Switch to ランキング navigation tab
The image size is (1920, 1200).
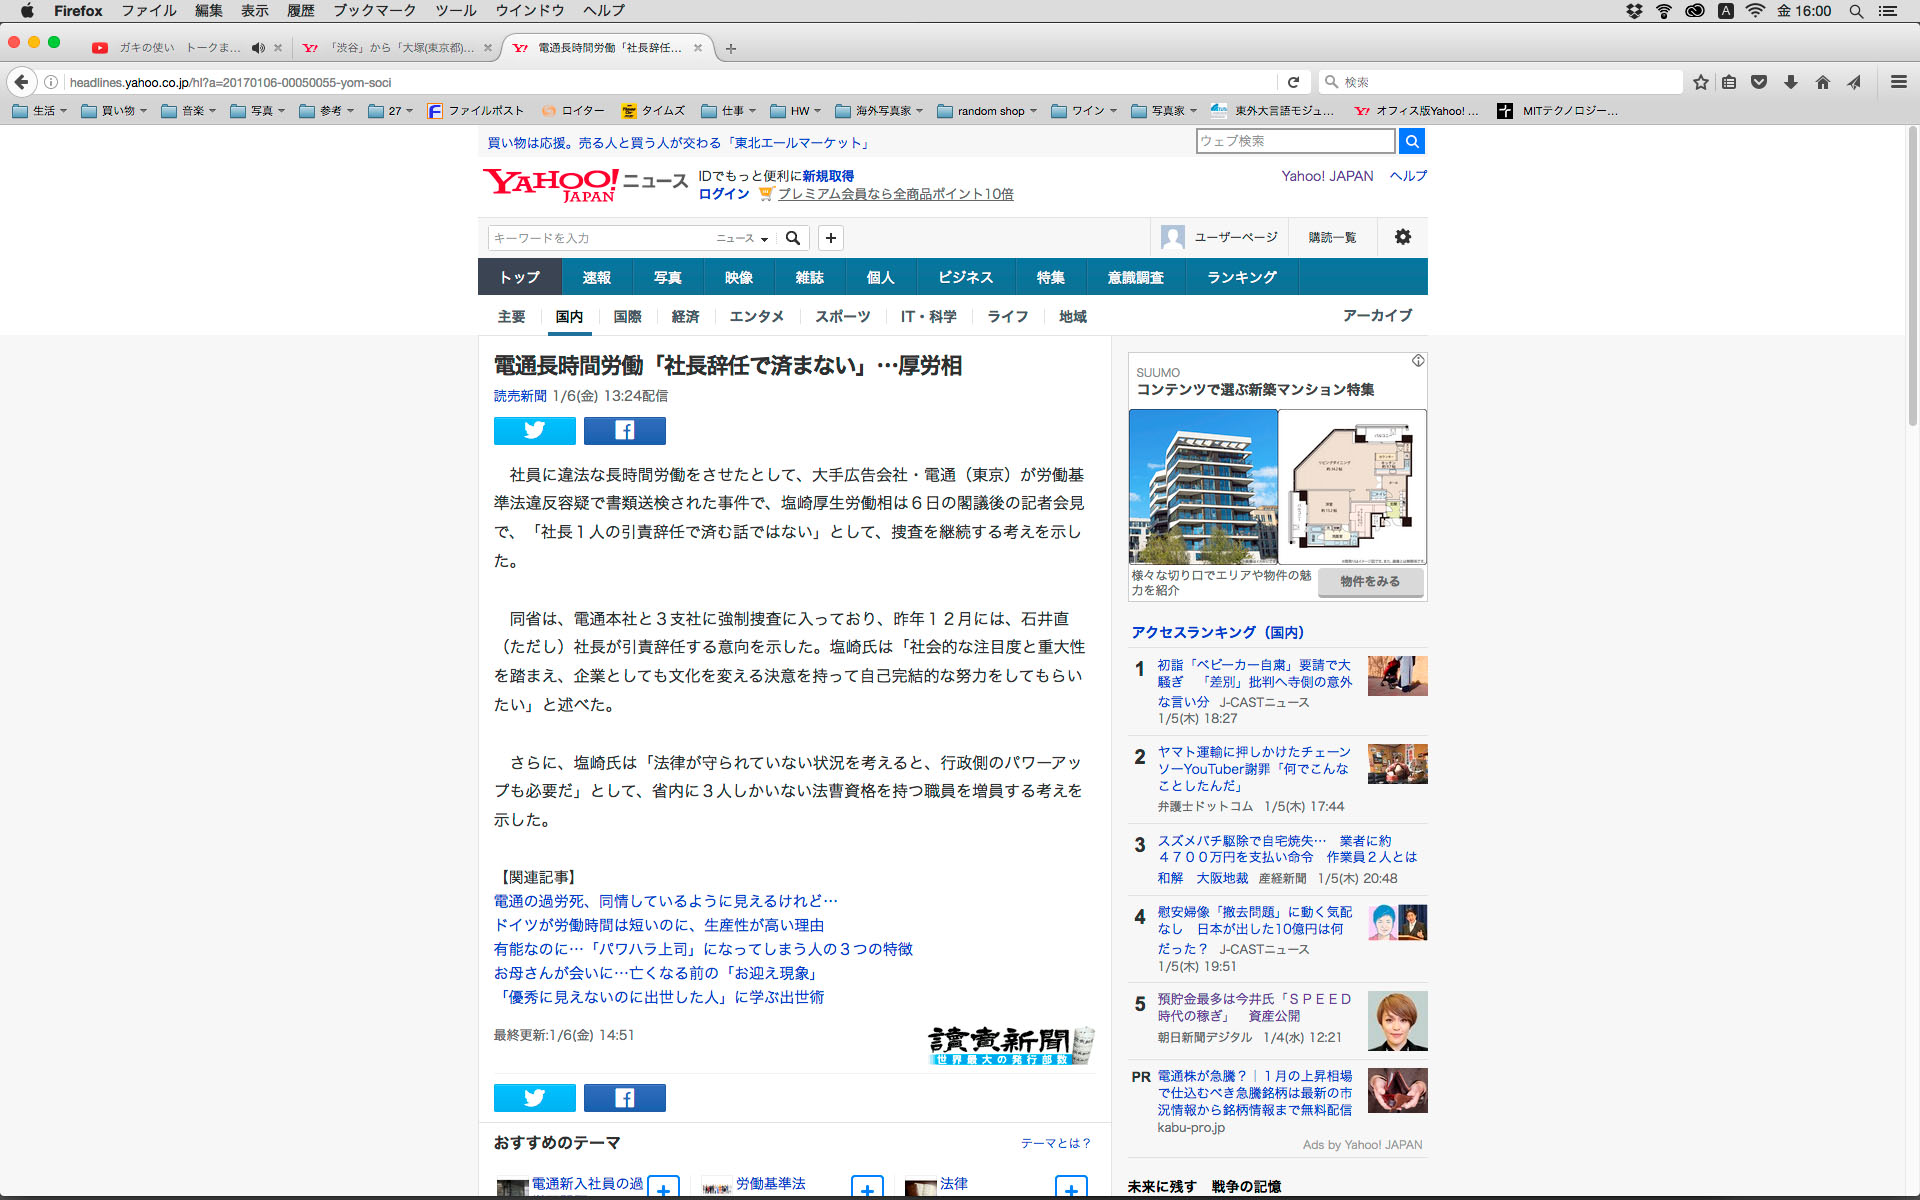pyautogui.click(x=1241, y=277)
